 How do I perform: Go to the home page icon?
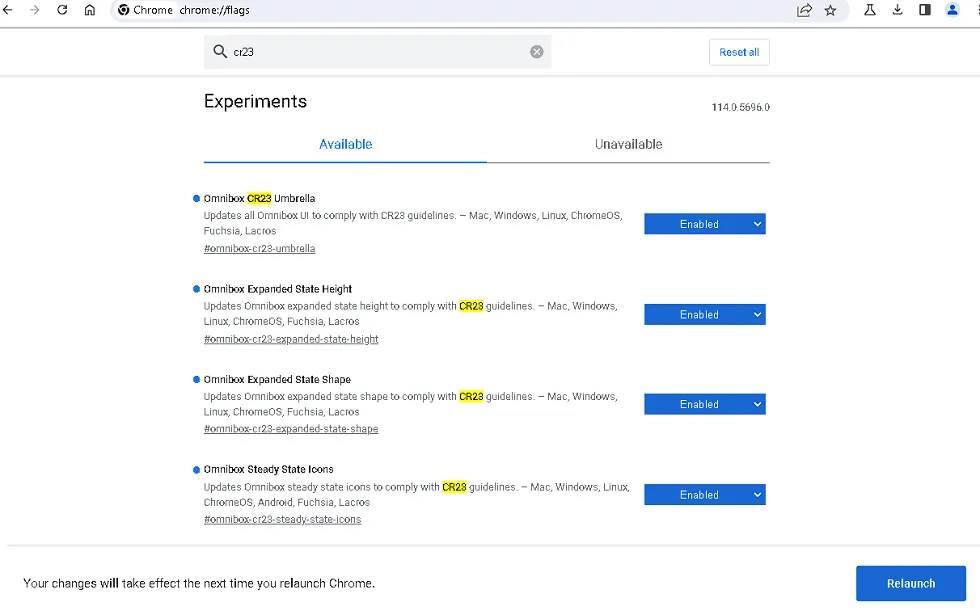pyautogui.click(x=90, y=10)
